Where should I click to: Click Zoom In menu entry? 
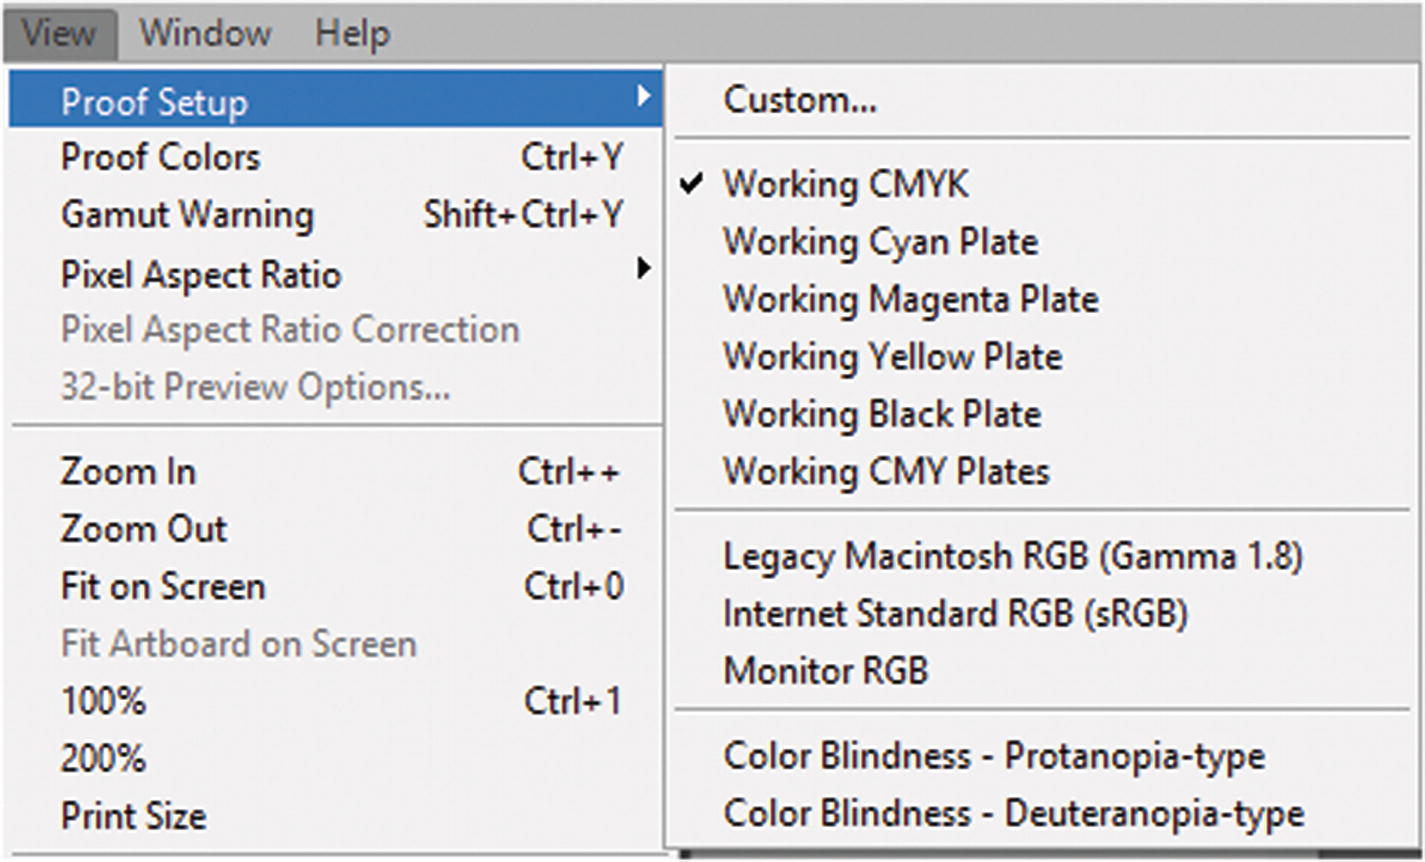[x=128, y=472]
